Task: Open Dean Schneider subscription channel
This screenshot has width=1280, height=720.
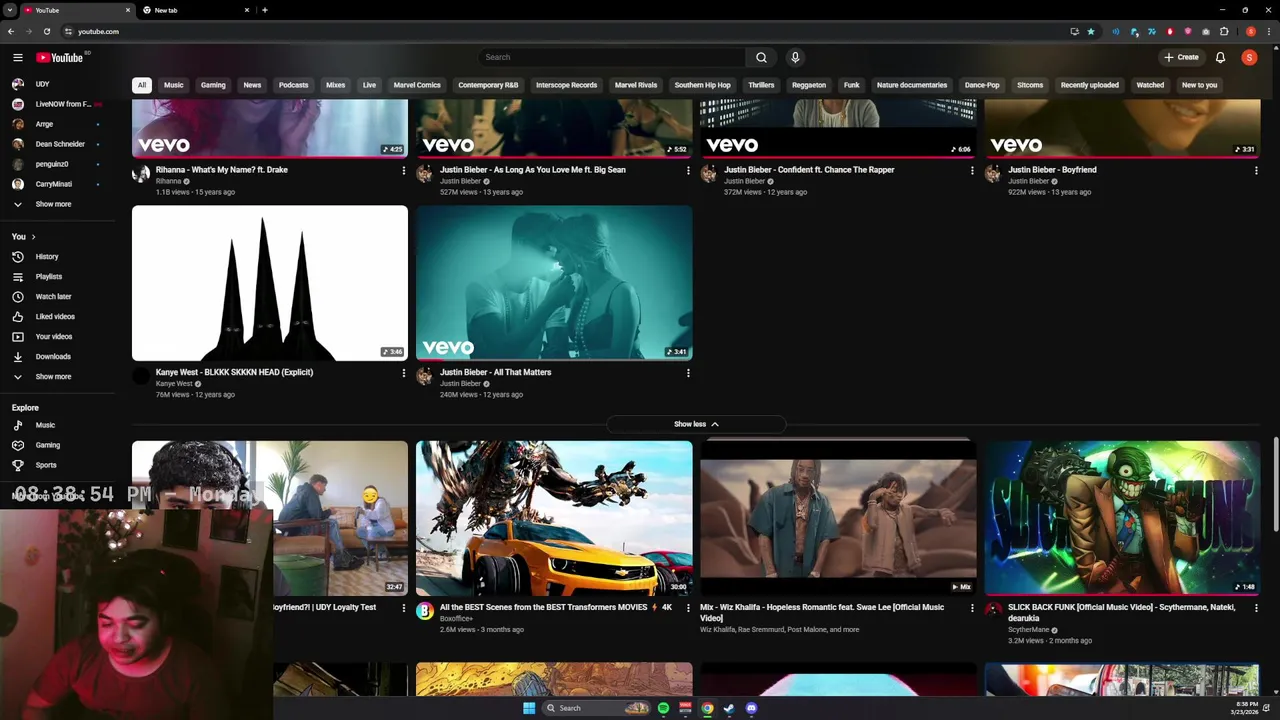Action: (x=60, y=144)
